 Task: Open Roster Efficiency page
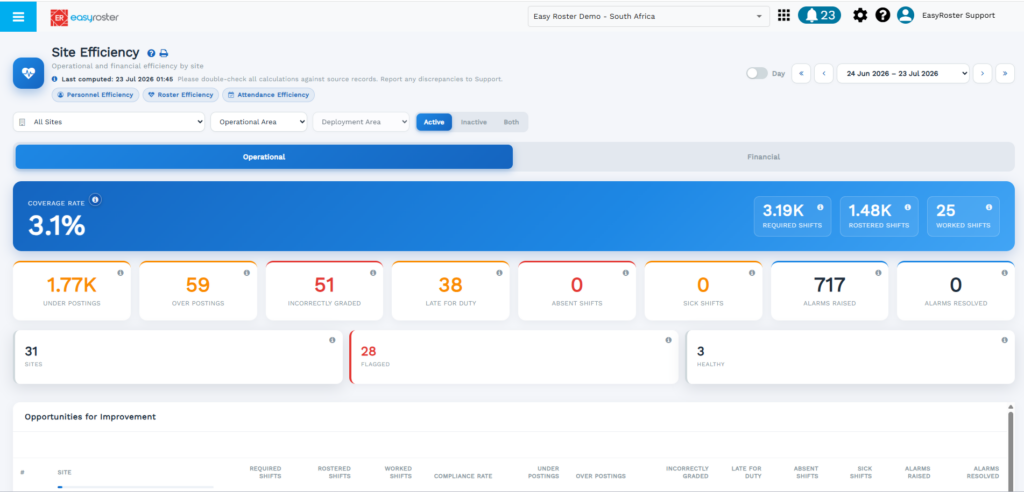(x=181, y=95)
